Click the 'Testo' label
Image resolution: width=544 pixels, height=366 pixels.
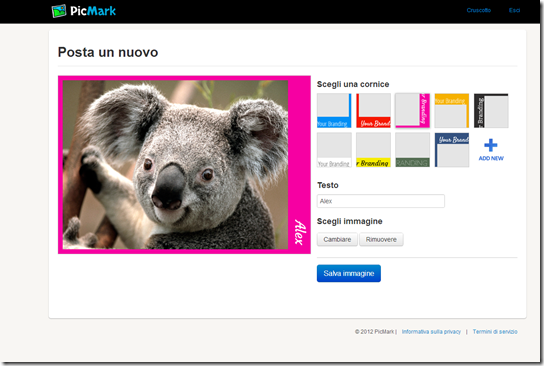[x=328, y=185]
